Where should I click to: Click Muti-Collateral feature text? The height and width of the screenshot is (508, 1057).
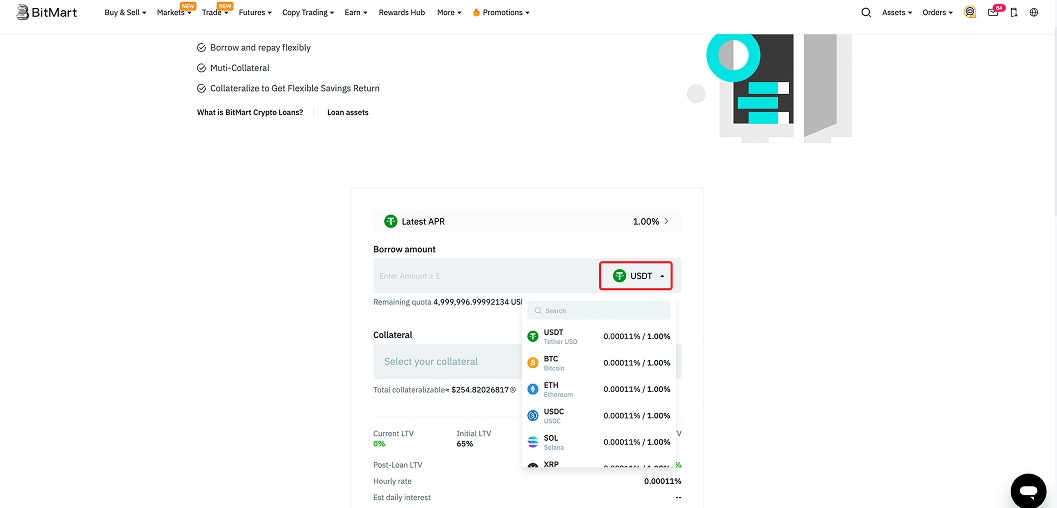[x=239, y=68]
